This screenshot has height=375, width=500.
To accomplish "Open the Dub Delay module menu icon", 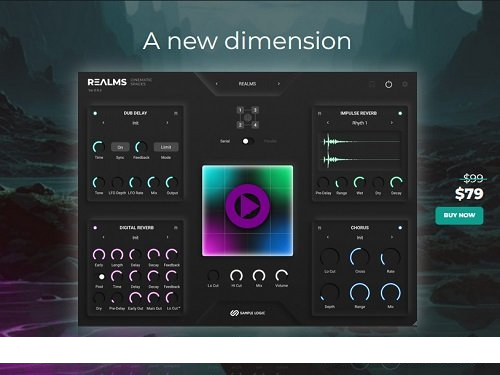I will point(176,113).
